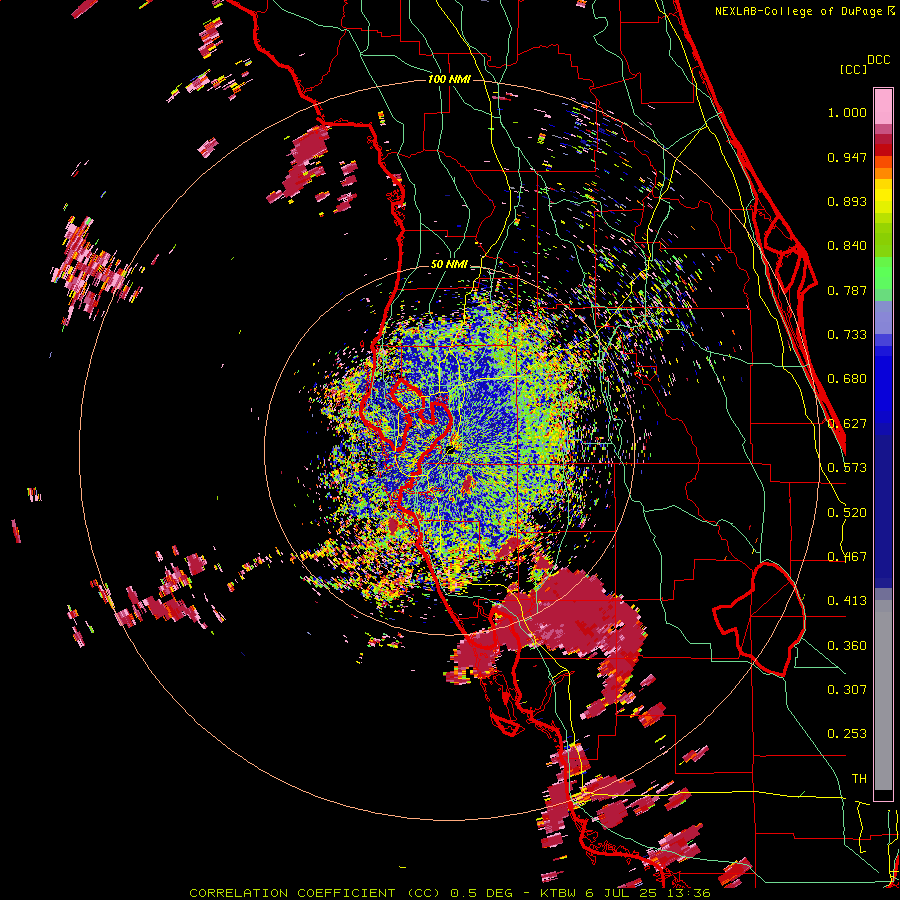Viewport: 900px width, 900px height.
Task: Click the 0.253 color scale label
Action: tap(847, 734)
